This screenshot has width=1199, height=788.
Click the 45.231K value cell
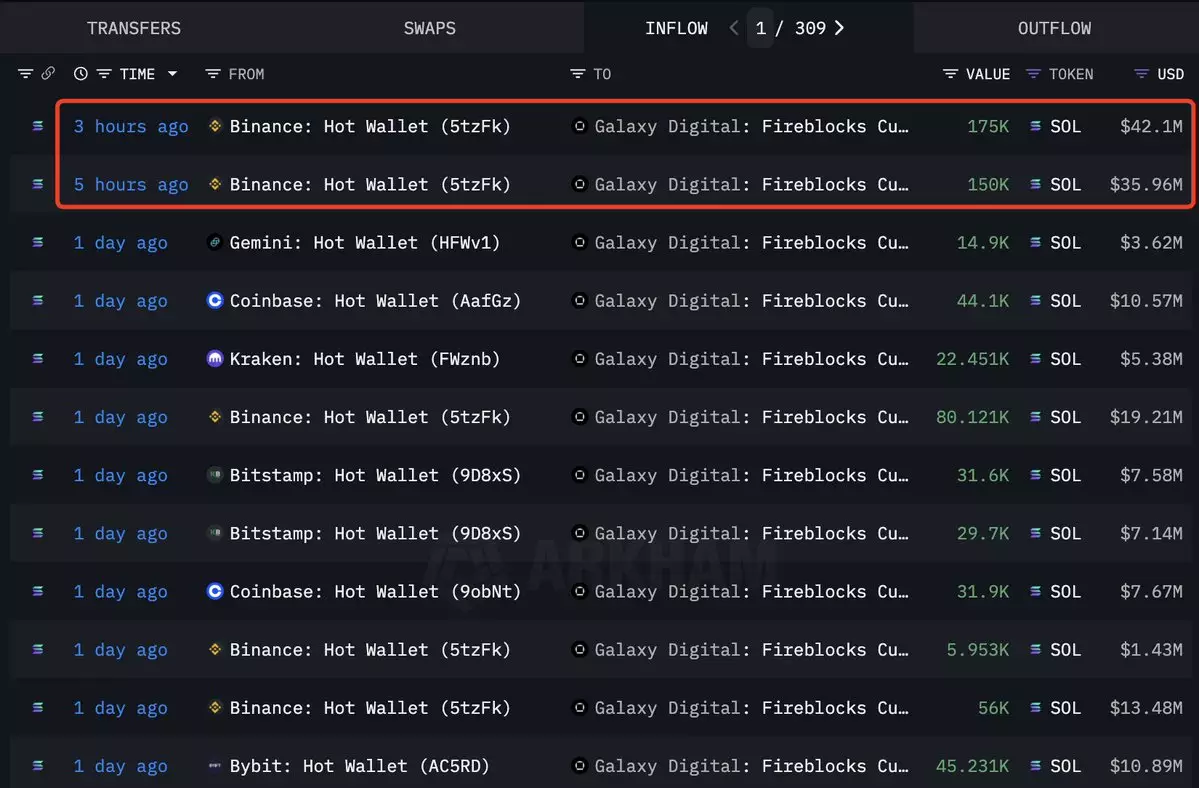coord(973,765)
